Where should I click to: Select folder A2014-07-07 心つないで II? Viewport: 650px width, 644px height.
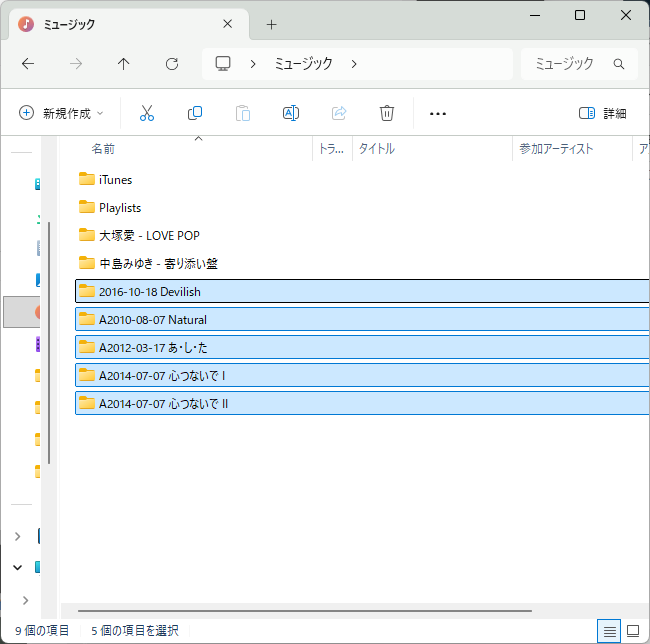pos(362,403)
